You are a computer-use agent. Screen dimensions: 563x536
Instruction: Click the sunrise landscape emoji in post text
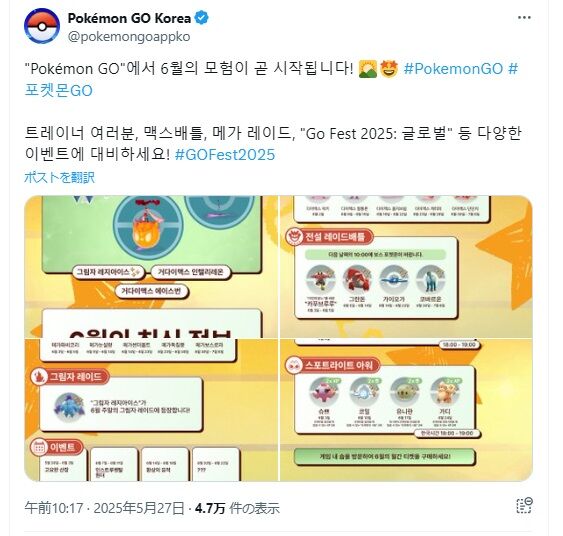[x=368, y=69]
